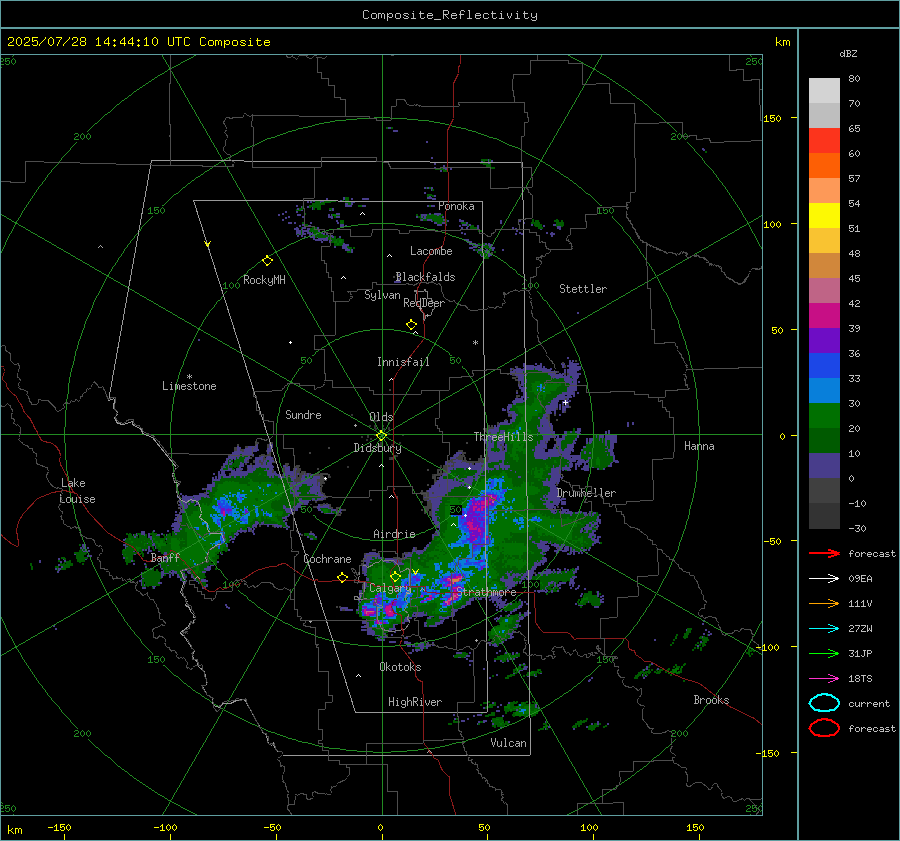Click the Stettler label
The width and height of the screenshot is (900, 841).
[x=583, y=289]
